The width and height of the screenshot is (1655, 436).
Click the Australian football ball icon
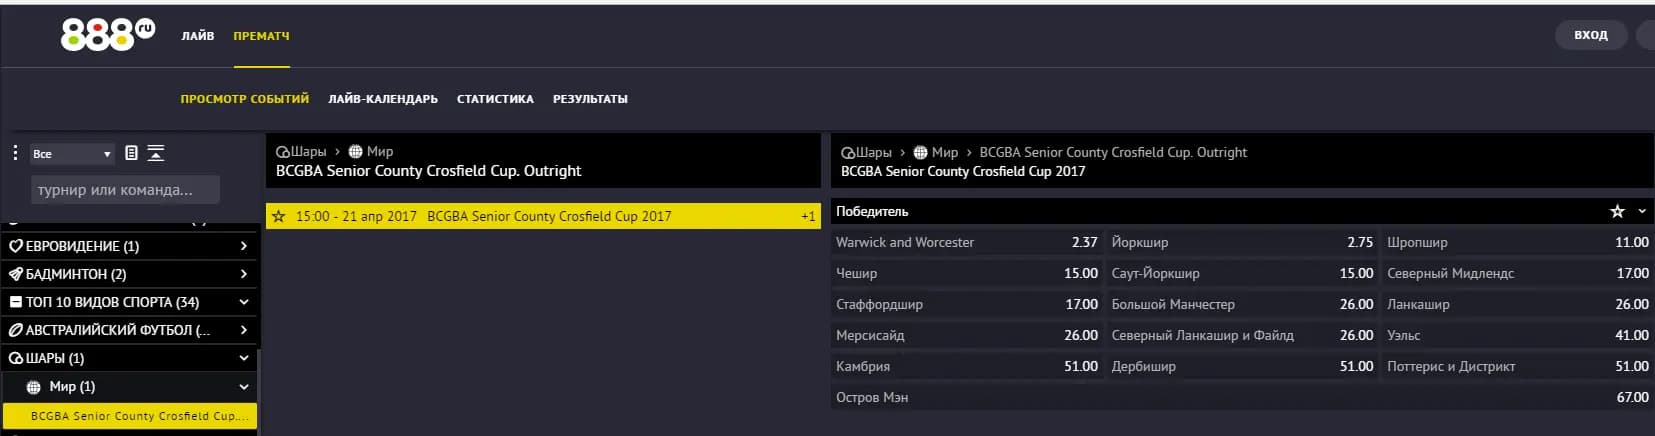pos(15,330)
